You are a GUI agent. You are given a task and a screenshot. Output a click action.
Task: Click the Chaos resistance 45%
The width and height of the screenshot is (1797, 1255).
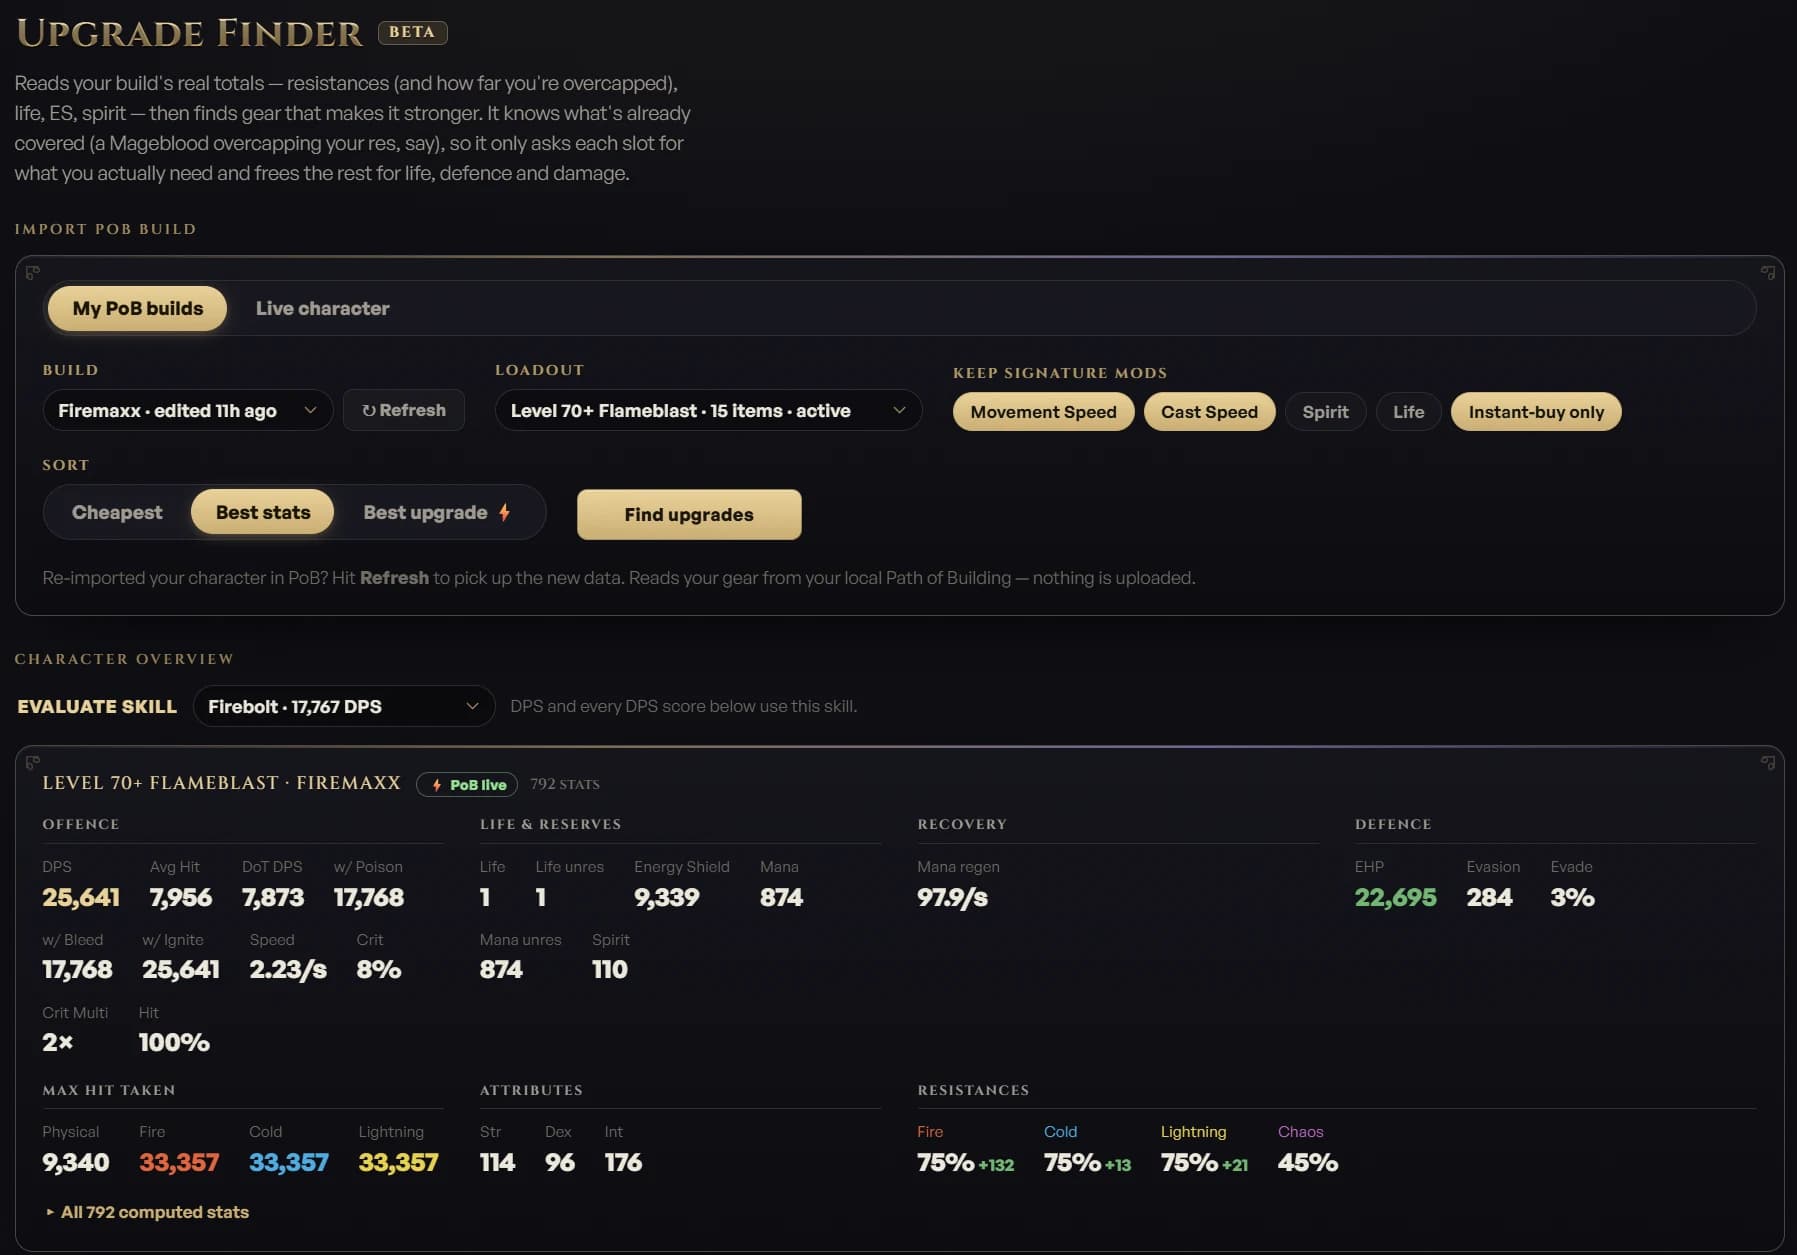(x=1308, y=1163)
